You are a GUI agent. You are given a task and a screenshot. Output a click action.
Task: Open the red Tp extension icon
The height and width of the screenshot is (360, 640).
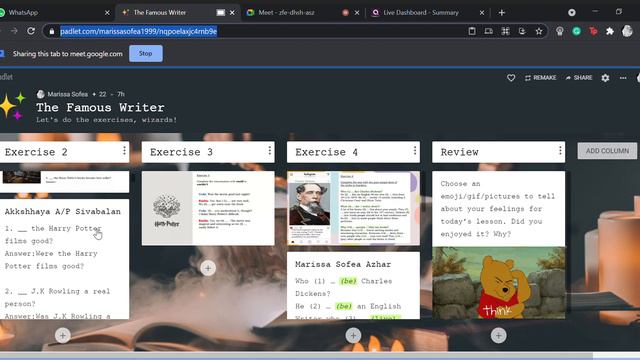(593, 31)
